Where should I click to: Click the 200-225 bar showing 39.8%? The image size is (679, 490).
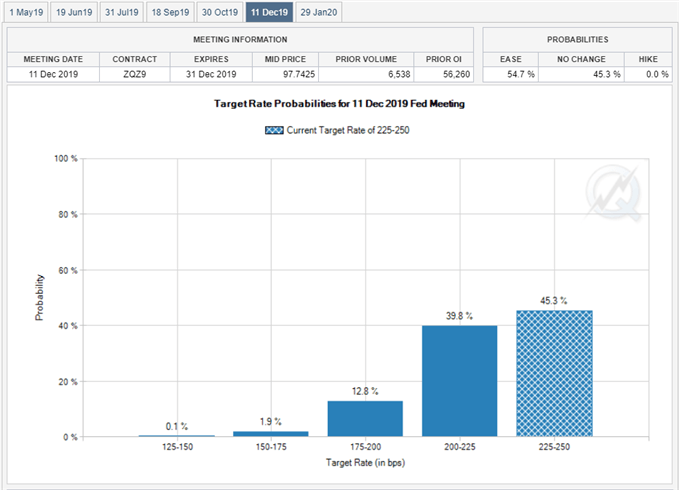pos(460,381)
